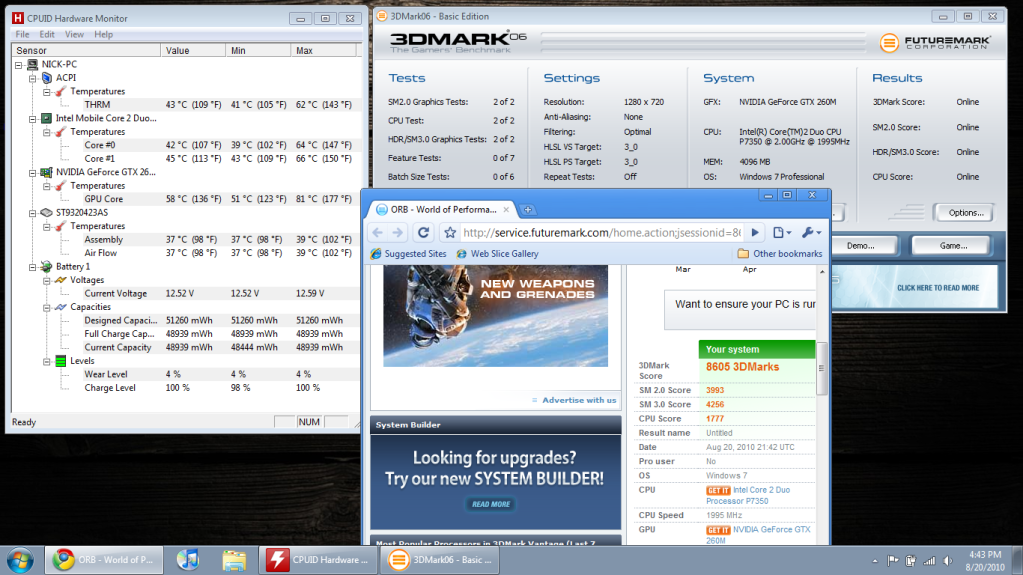Image resolution: width=1023 pixels, height=575 pixels.
Task: Collapse the ST9320423AS drive node
Action: pyautogui.click(x=33, y=213)
